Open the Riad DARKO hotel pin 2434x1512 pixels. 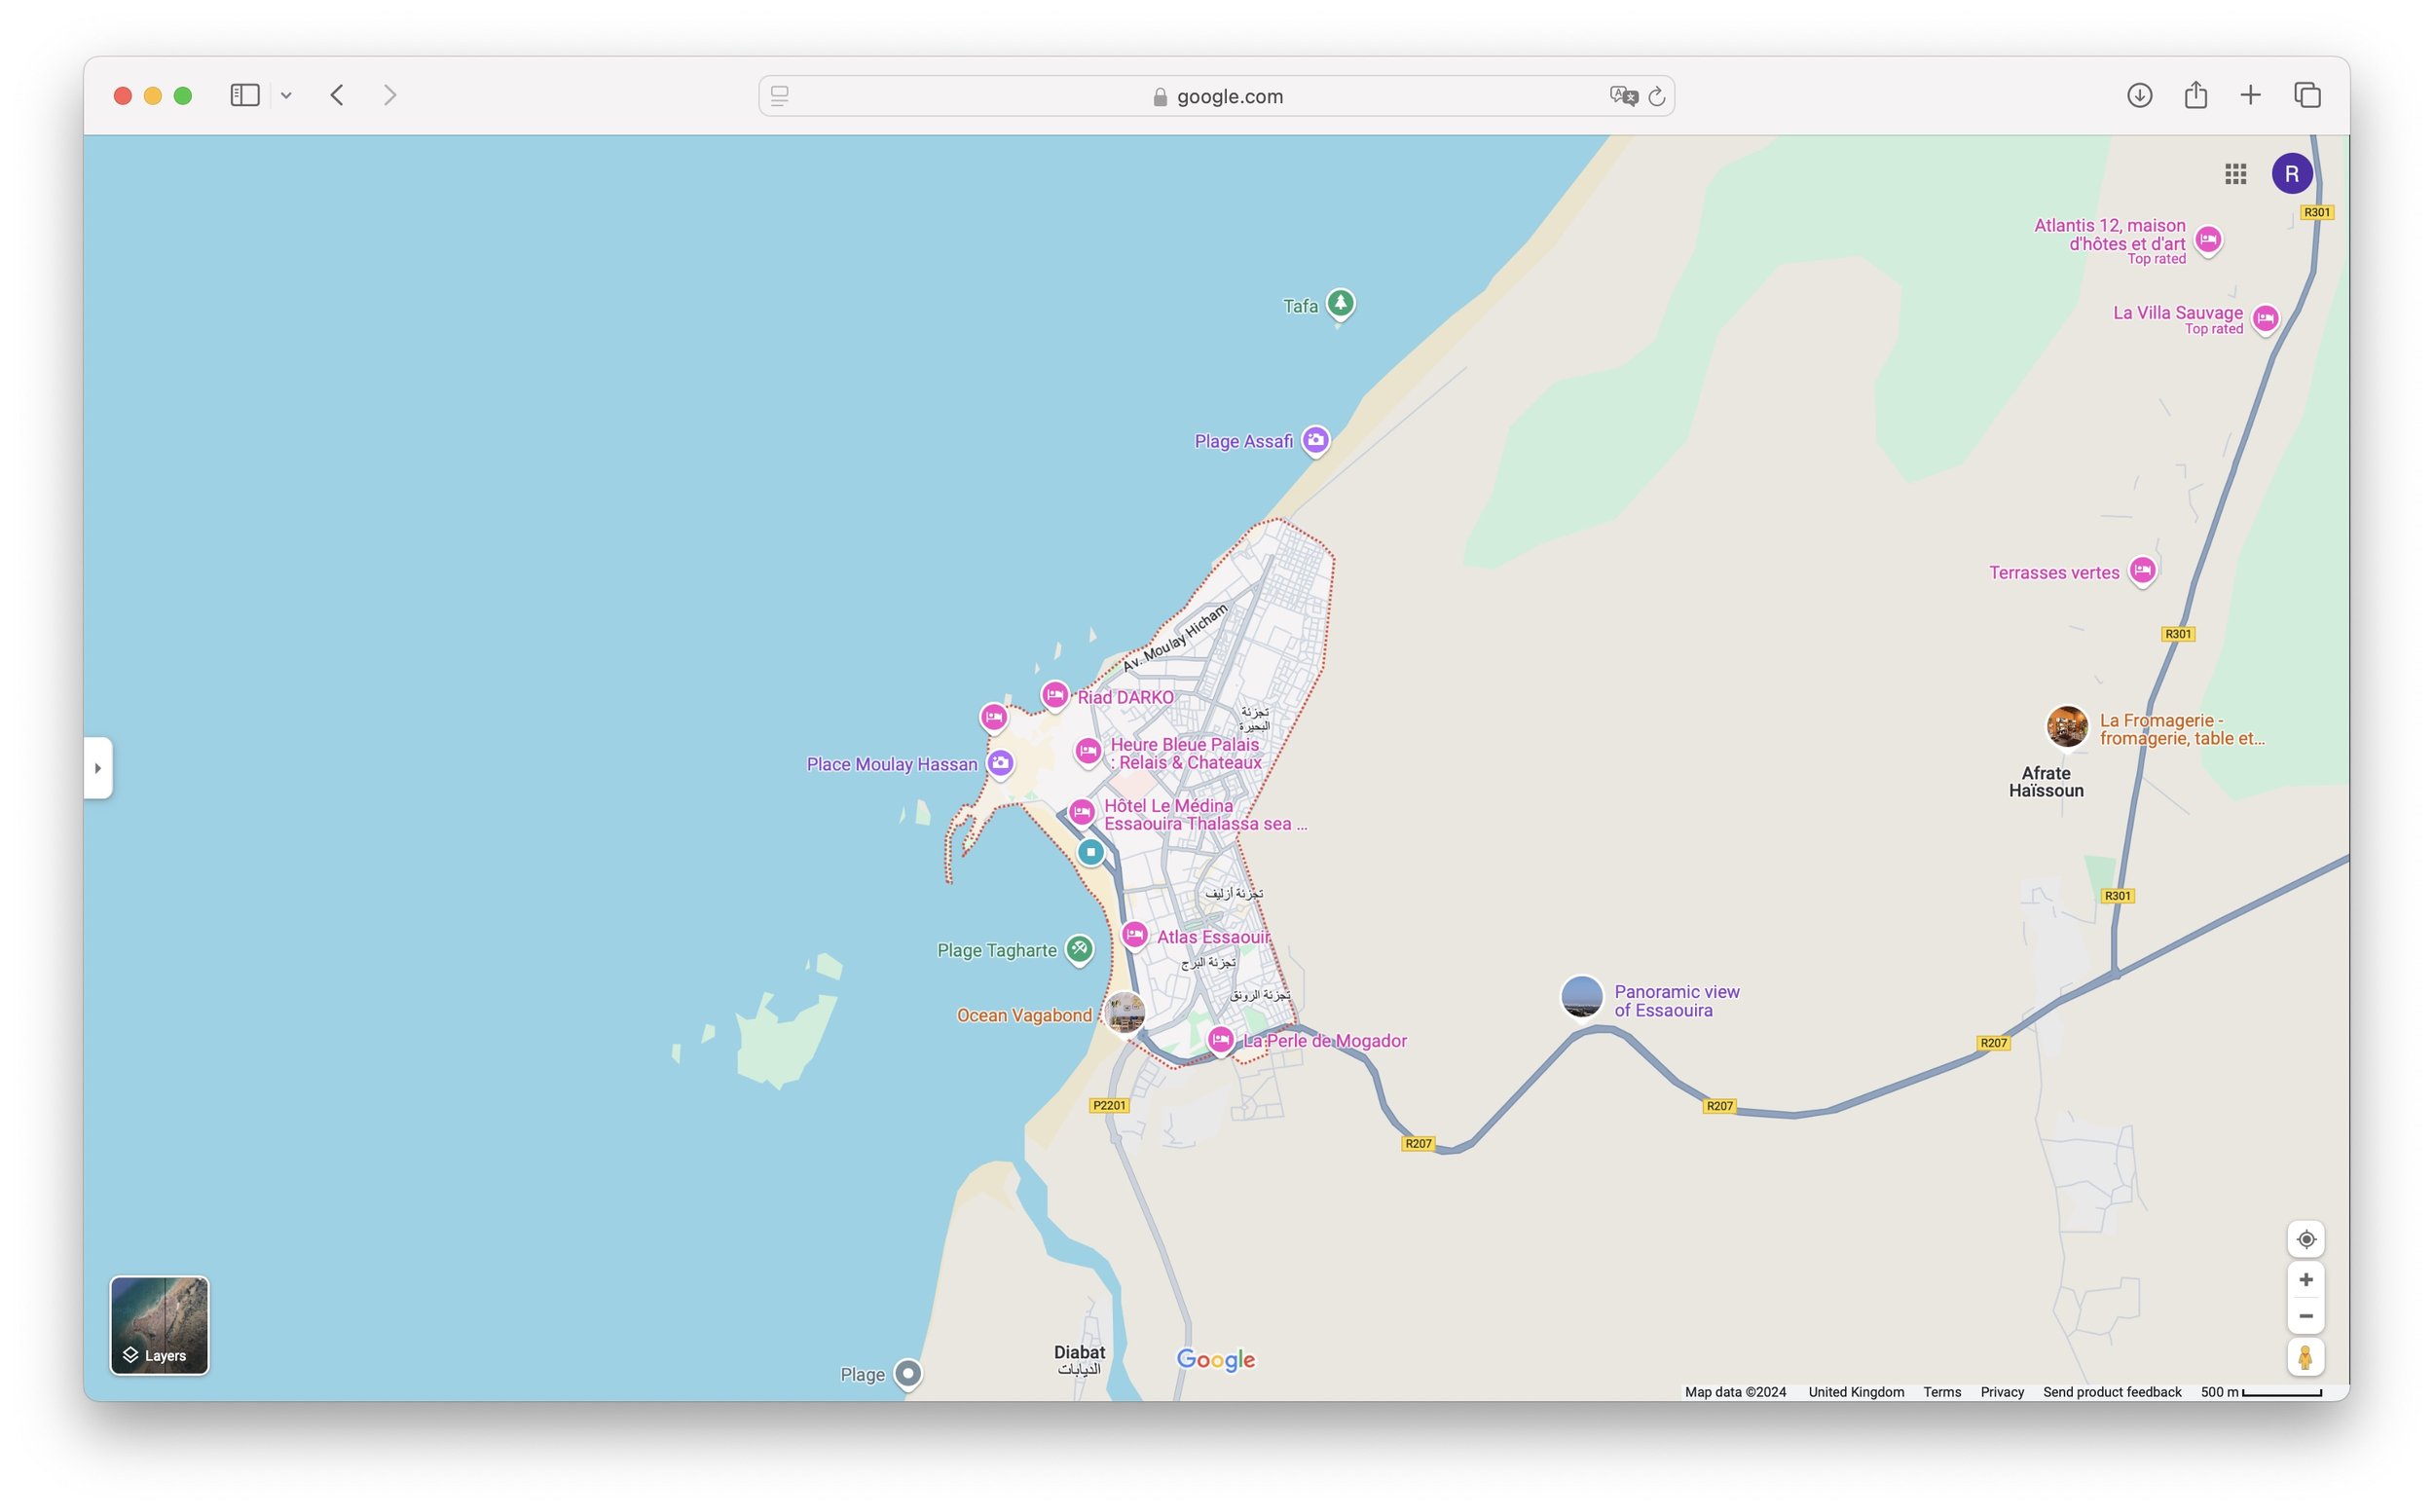[x=1054, y=695]
